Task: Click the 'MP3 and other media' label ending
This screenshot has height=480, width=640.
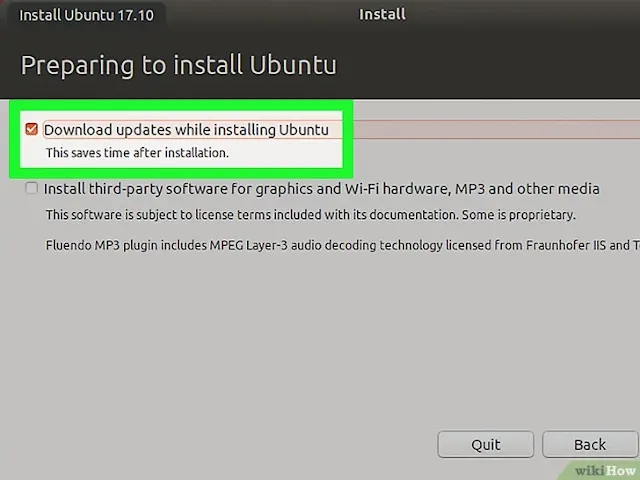Action: point(527,189)
